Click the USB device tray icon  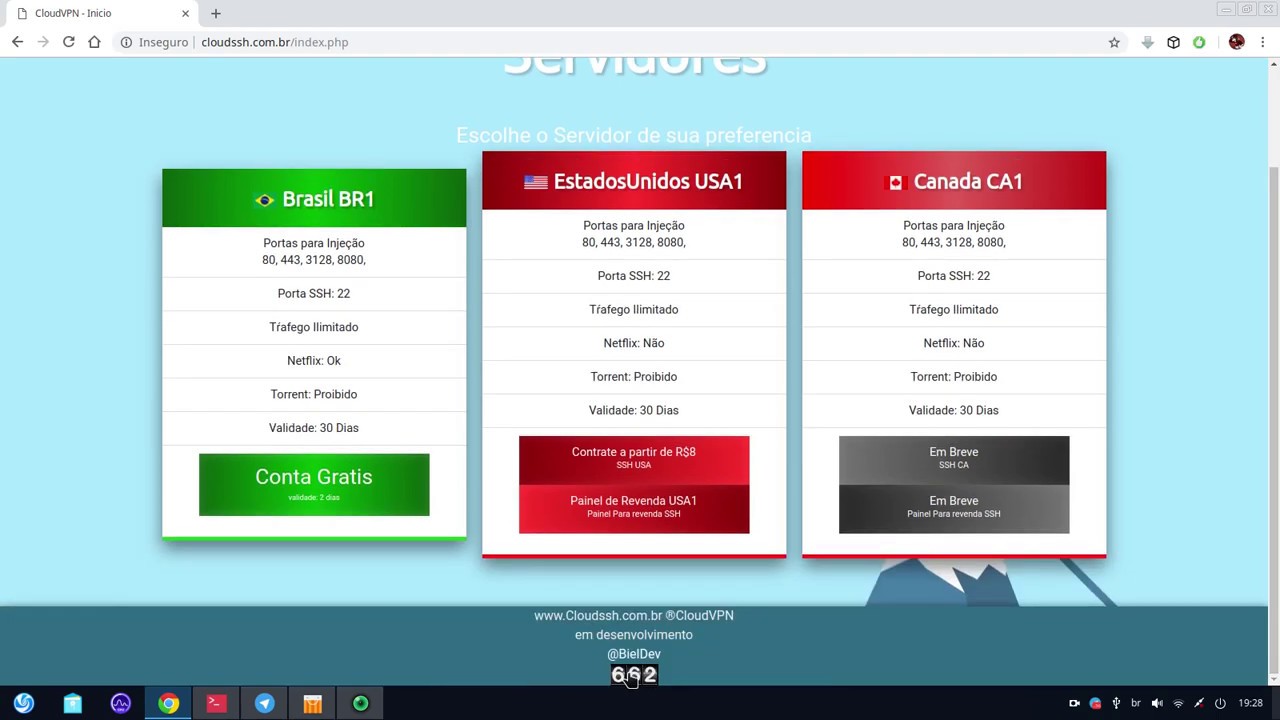[x=1116, y=703]
